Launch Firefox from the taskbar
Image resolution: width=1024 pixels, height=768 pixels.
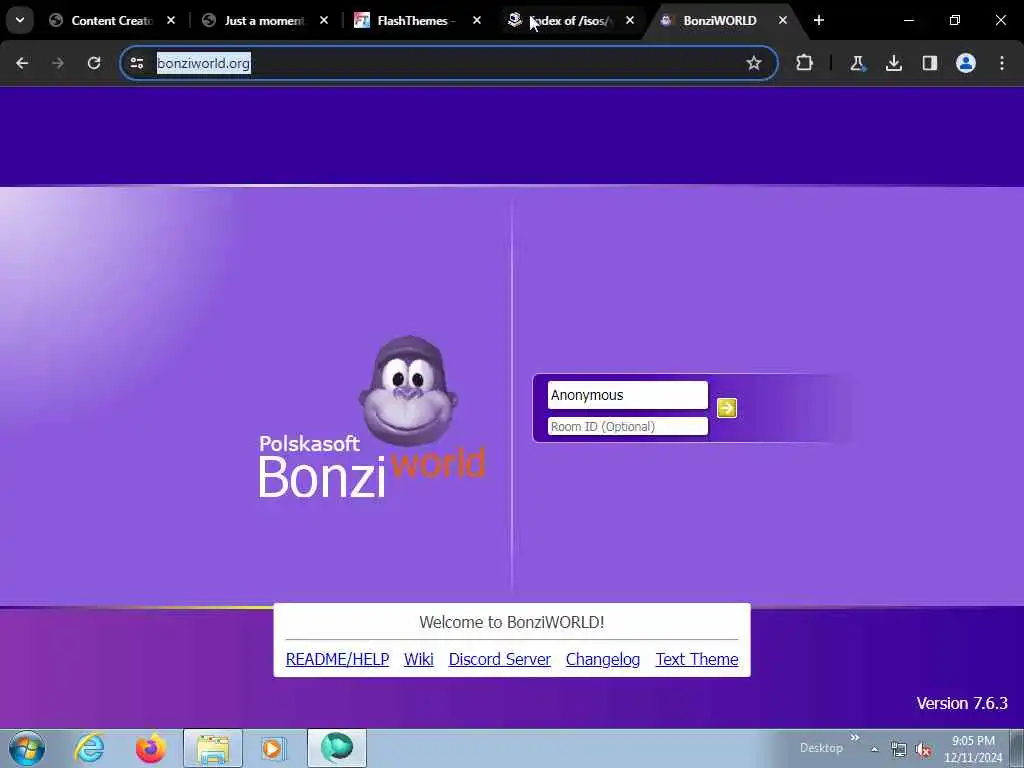coord(150,748)
